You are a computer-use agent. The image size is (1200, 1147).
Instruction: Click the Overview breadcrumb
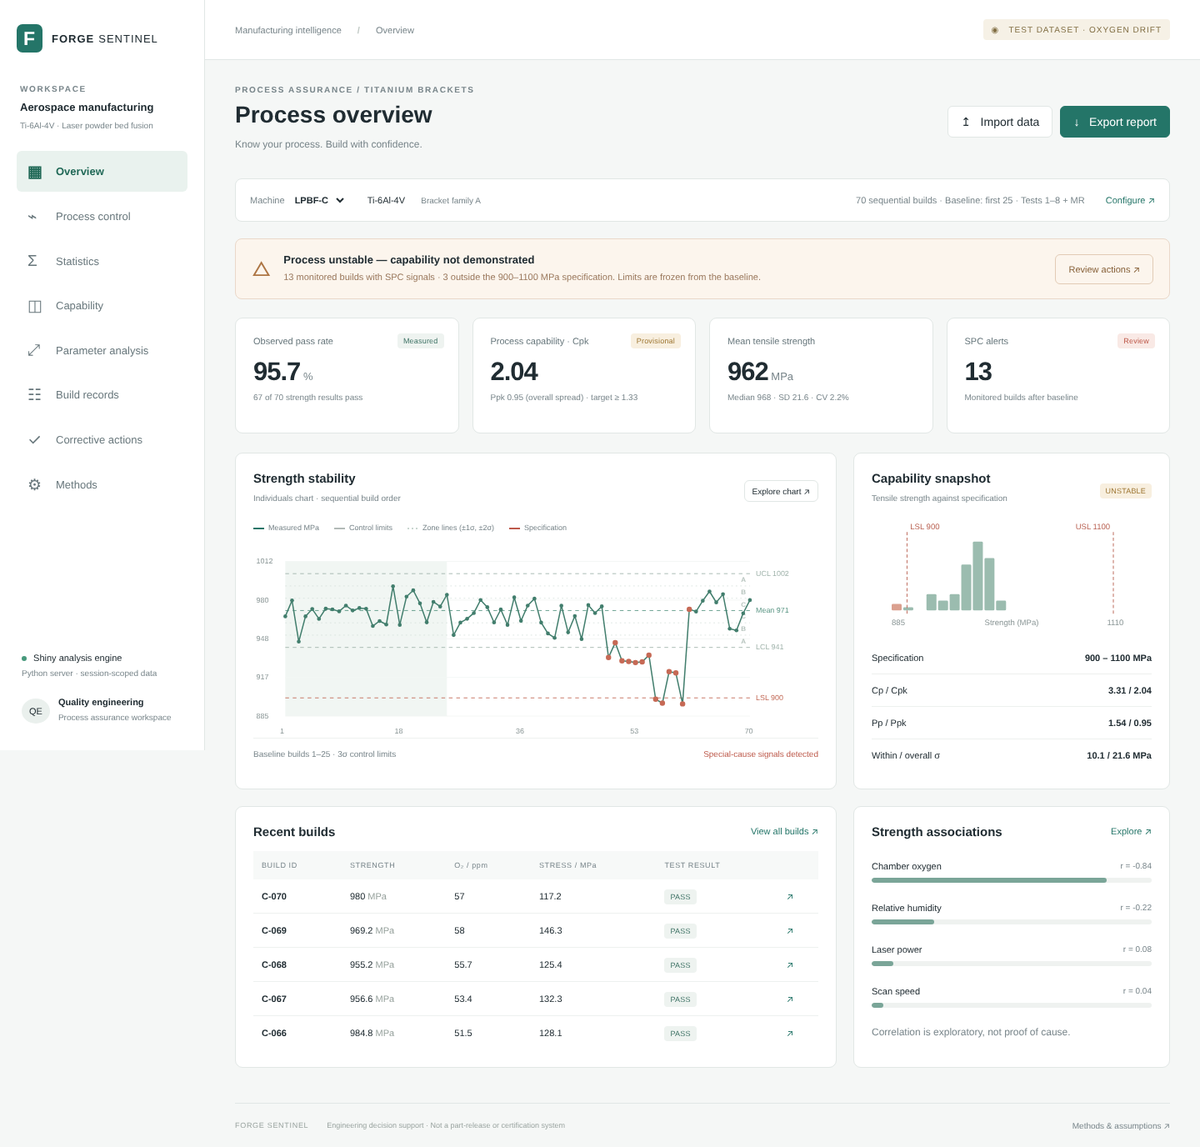coord(395,30)
